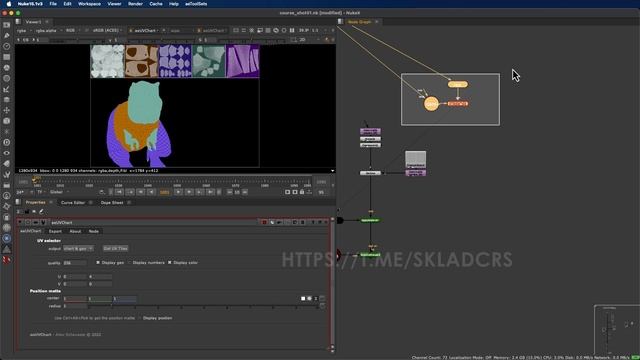640x360 pixels.
Task: Click the Get UV Tiles button
Action: click(115, 248)
